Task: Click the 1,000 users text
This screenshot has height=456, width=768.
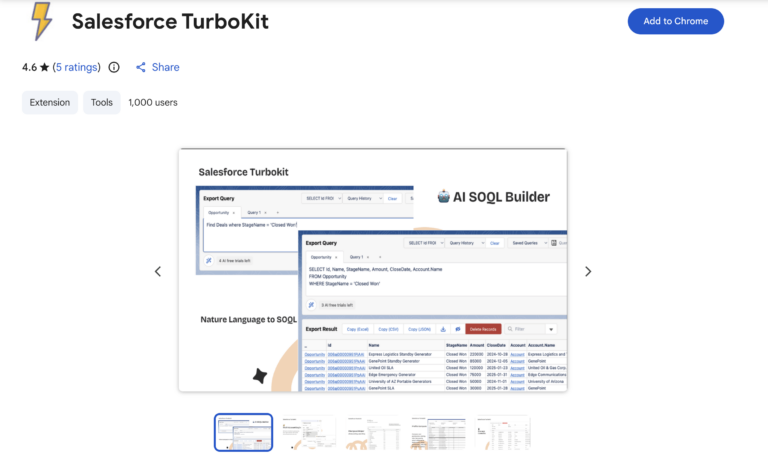Action: [153, 102]
